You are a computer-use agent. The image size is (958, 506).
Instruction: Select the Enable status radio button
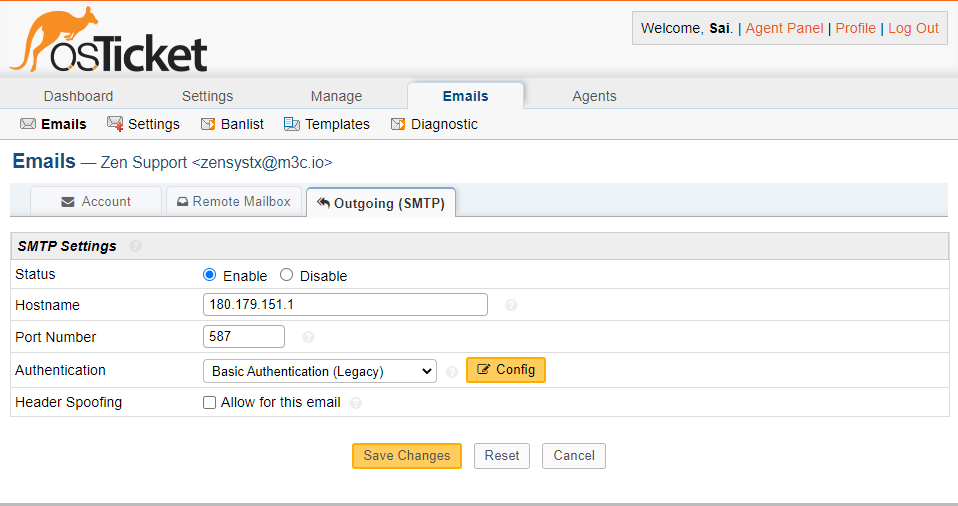click(210, 275)
